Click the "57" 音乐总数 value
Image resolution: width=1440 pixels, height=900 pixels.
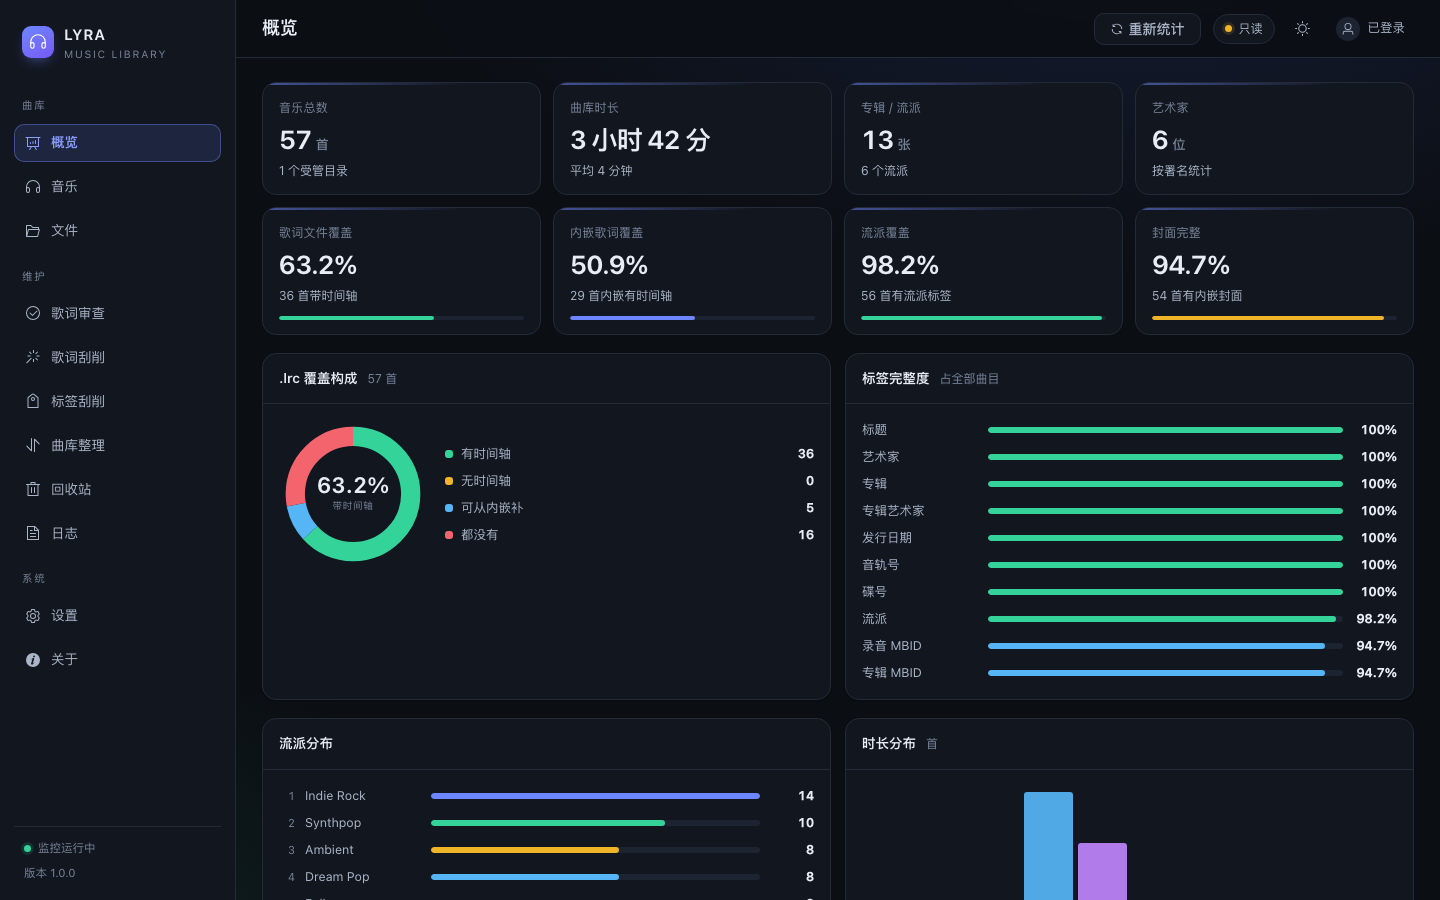pos(295,140)
